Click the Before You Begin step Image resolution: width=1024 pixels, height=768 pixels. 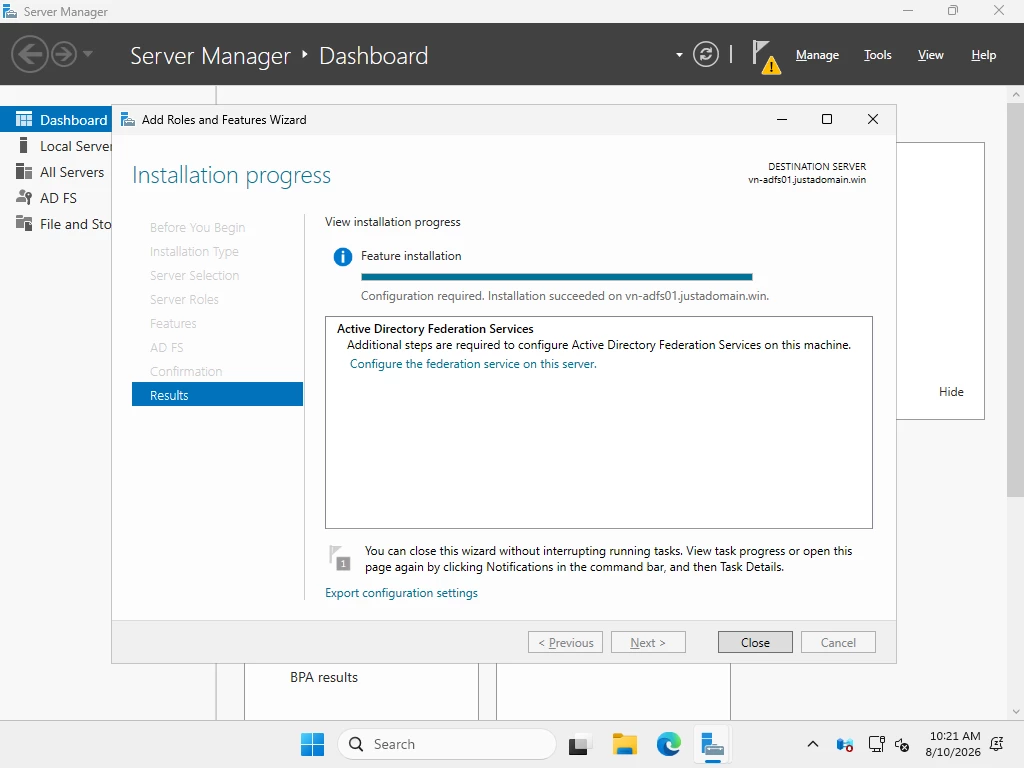197,227
